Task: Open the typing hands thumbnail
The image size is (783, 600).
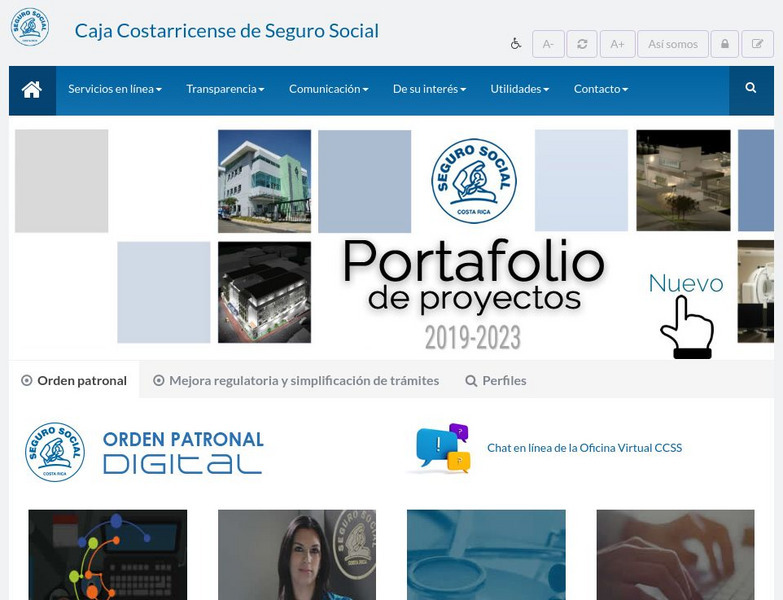Action: (676, 555)
